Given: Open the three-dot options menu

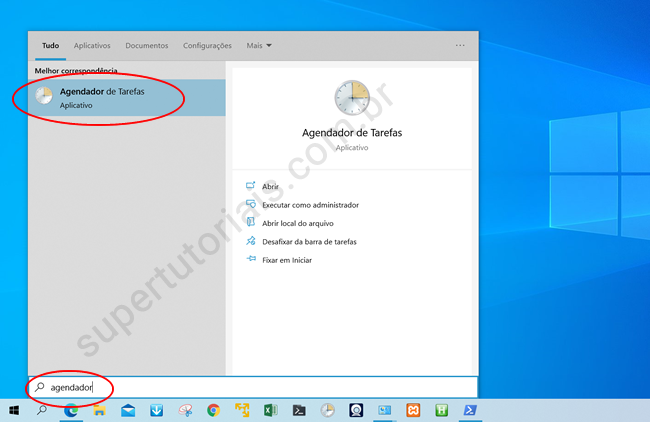Looking at the screenshot, I should point(460,45).
